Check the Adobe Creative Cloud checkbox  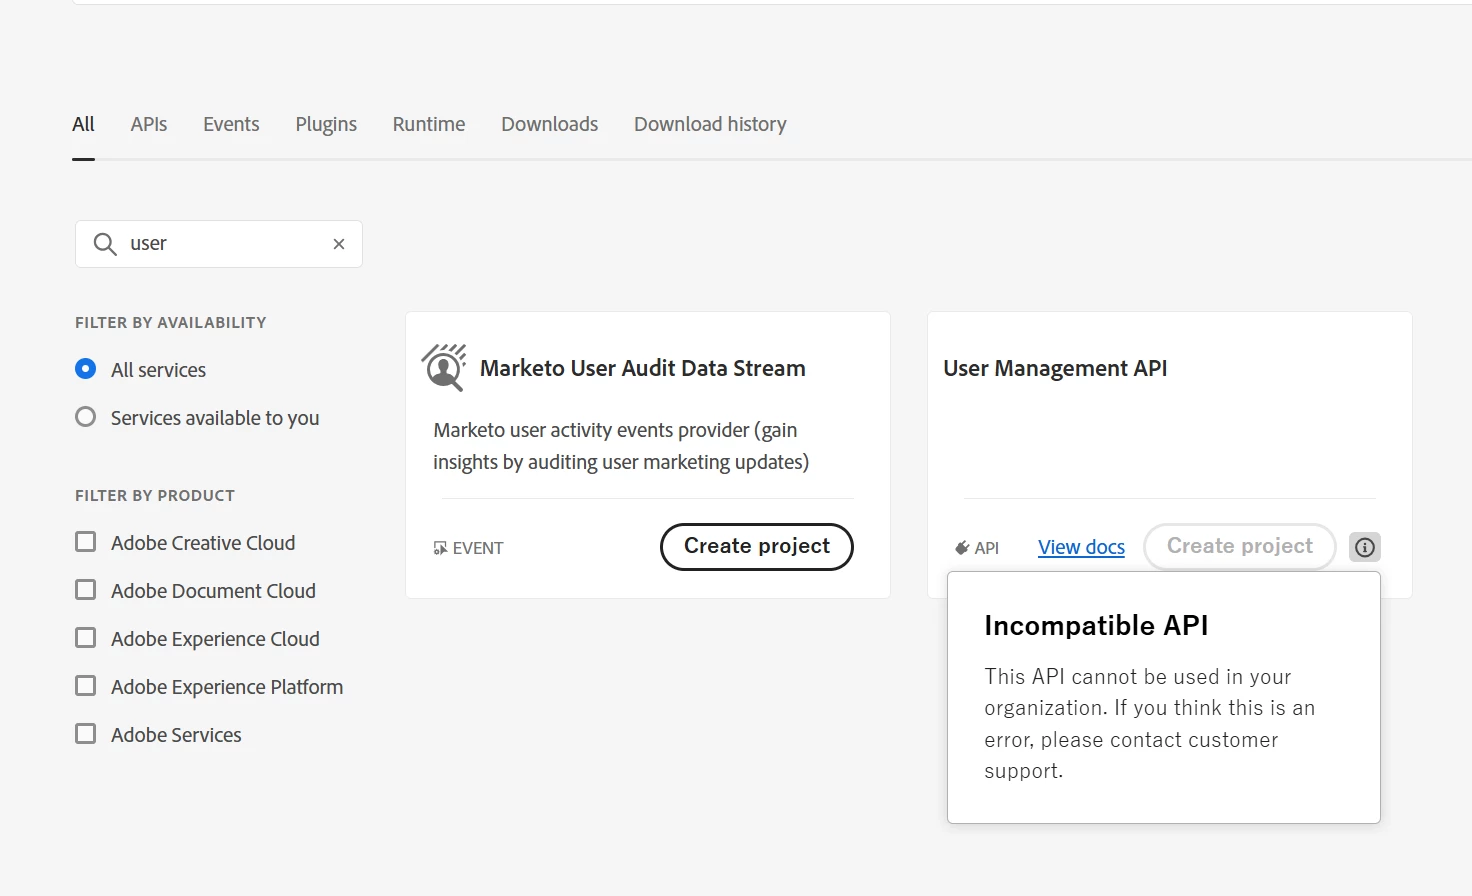[86, 542]
